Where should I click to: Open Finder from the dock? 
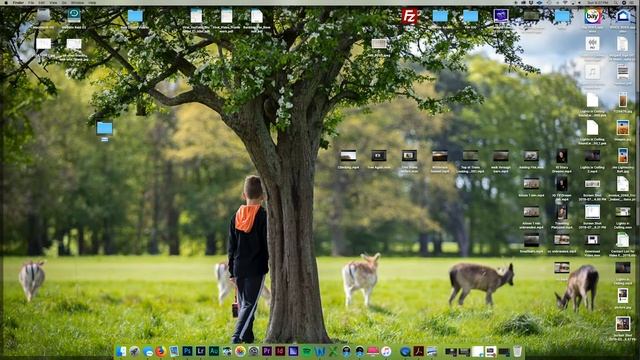(x=121, y=351)
